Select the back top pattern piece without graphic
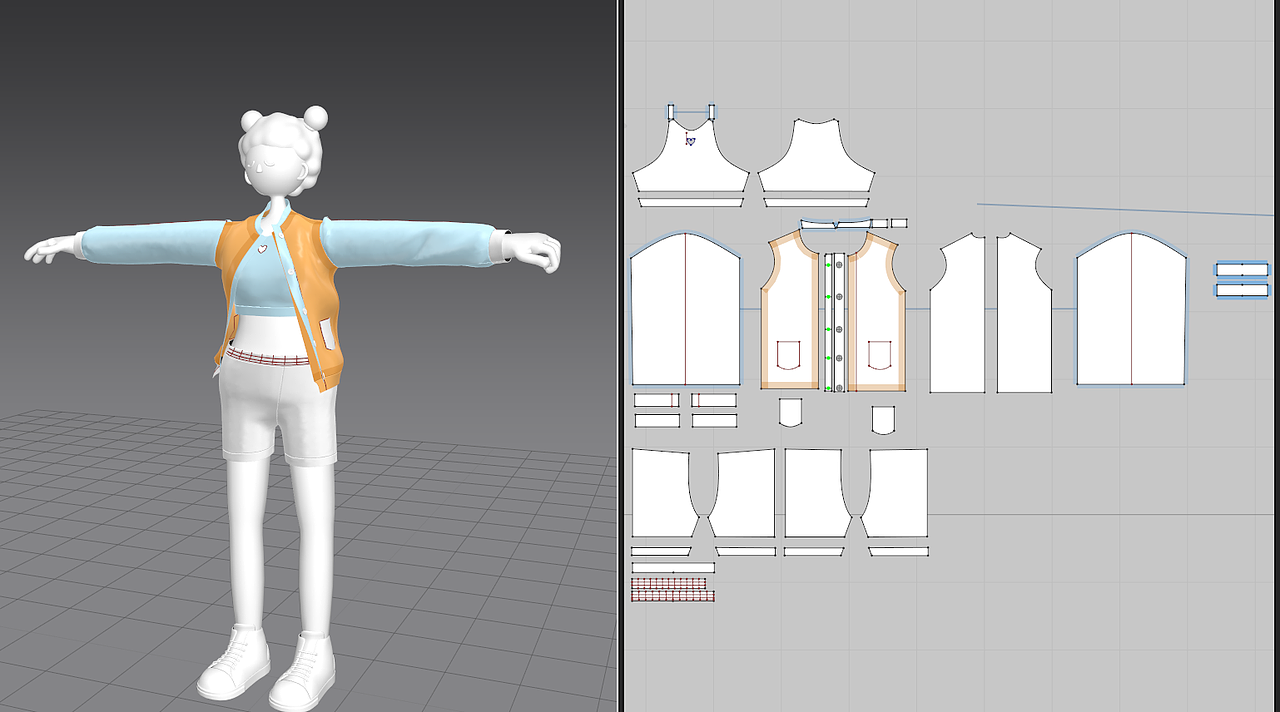Image resolution: width=1280 pixels, height=712 pixels. point(816,158)
